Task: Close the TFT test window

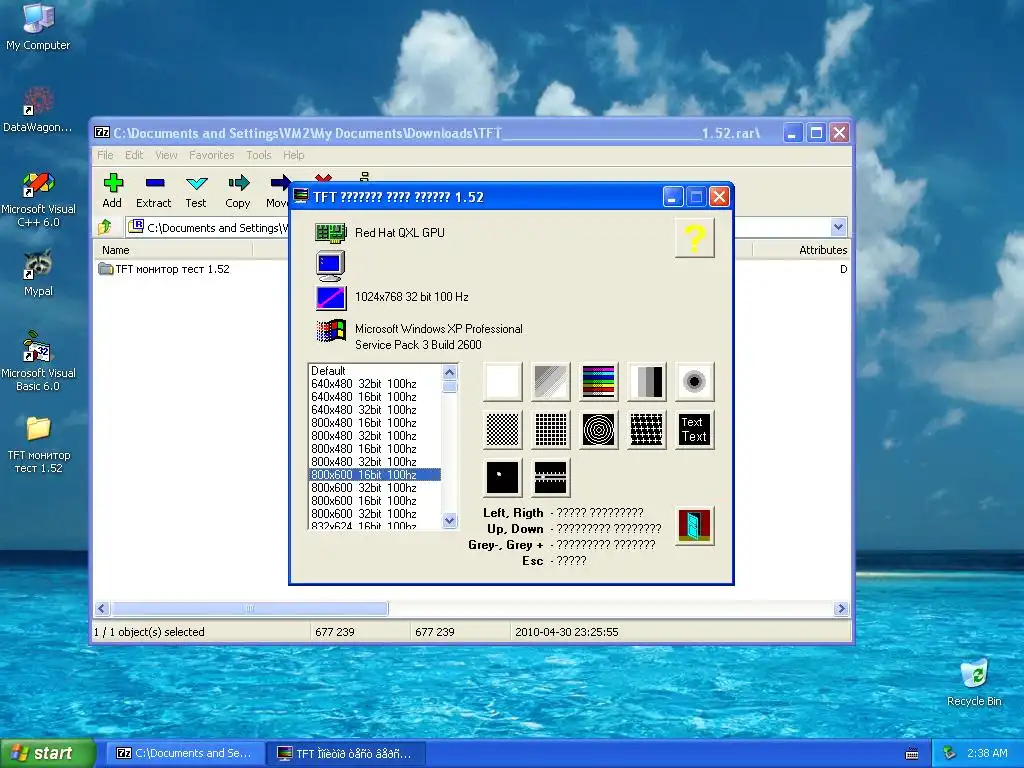Action: click(x=719, y=197)
